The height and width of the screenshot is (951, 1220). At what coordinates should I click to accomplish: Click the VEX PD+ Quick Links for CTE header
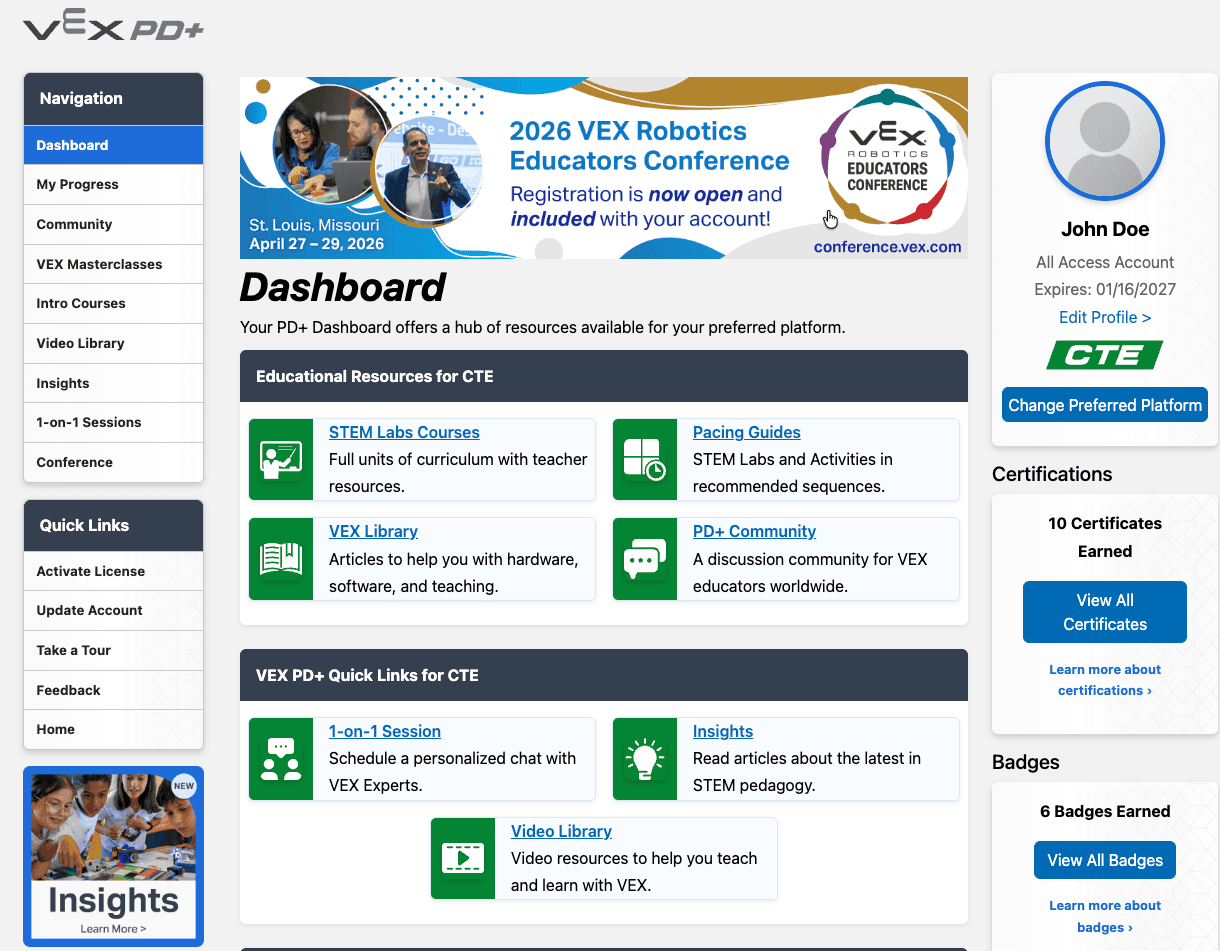coord(604,675)
